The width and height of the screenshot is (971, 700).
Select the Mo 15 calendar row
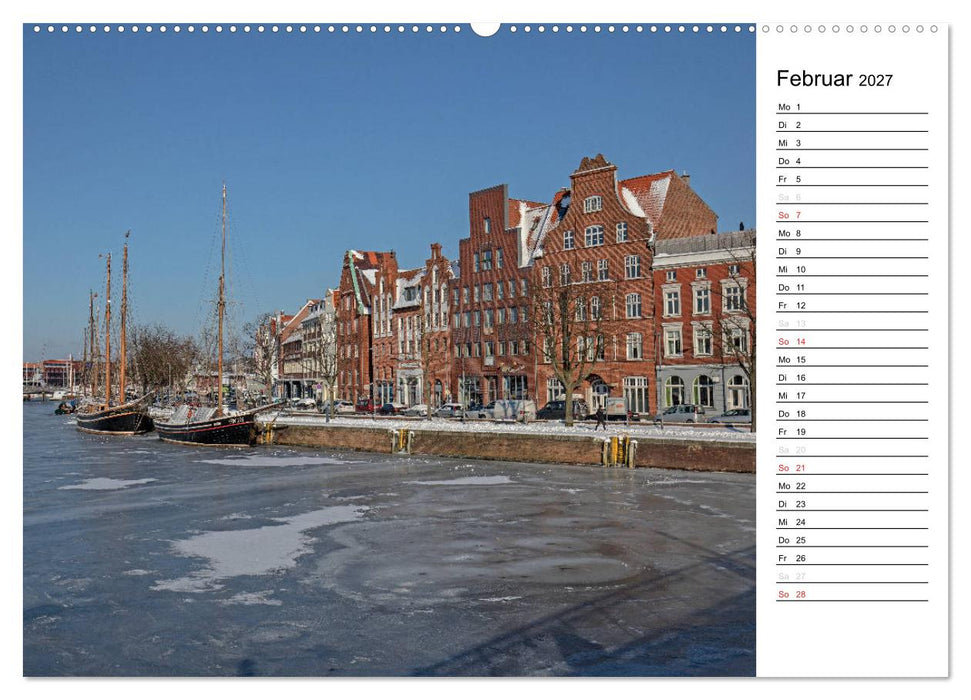[x=852, y=359]
